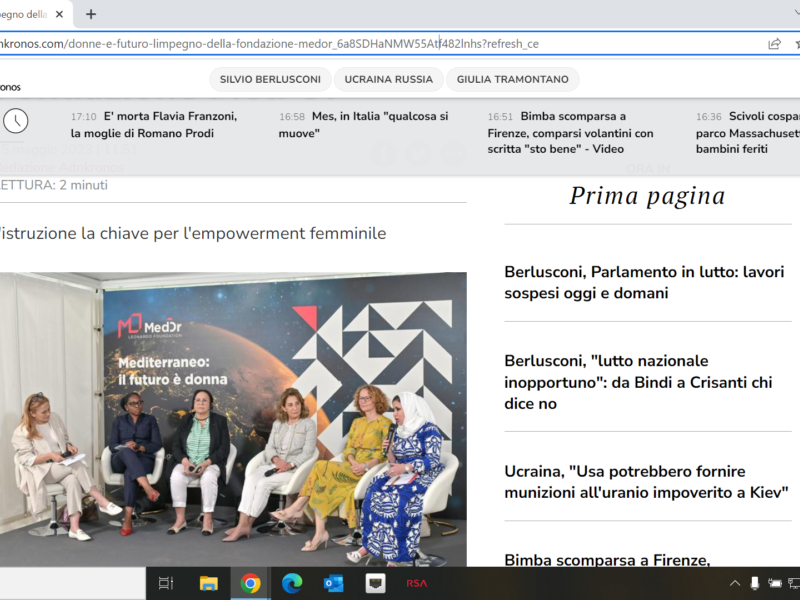Open Berlusconi Parlamento in lutto headline
Image resolution: width=800 pixels, height=600 pixels.
[x=644, y=283]
